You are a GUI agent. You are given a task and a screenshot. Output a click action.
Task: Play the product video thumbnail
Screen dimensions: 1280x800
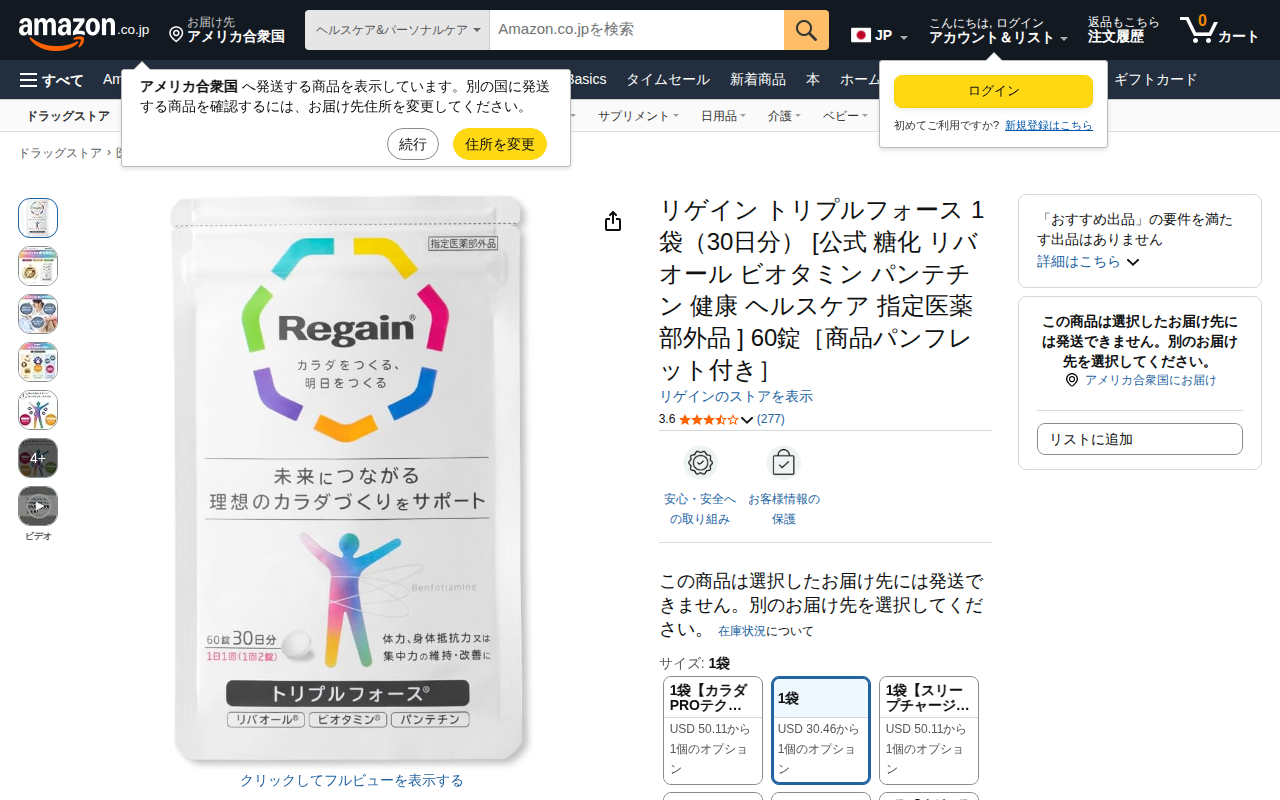coord(38,506)
